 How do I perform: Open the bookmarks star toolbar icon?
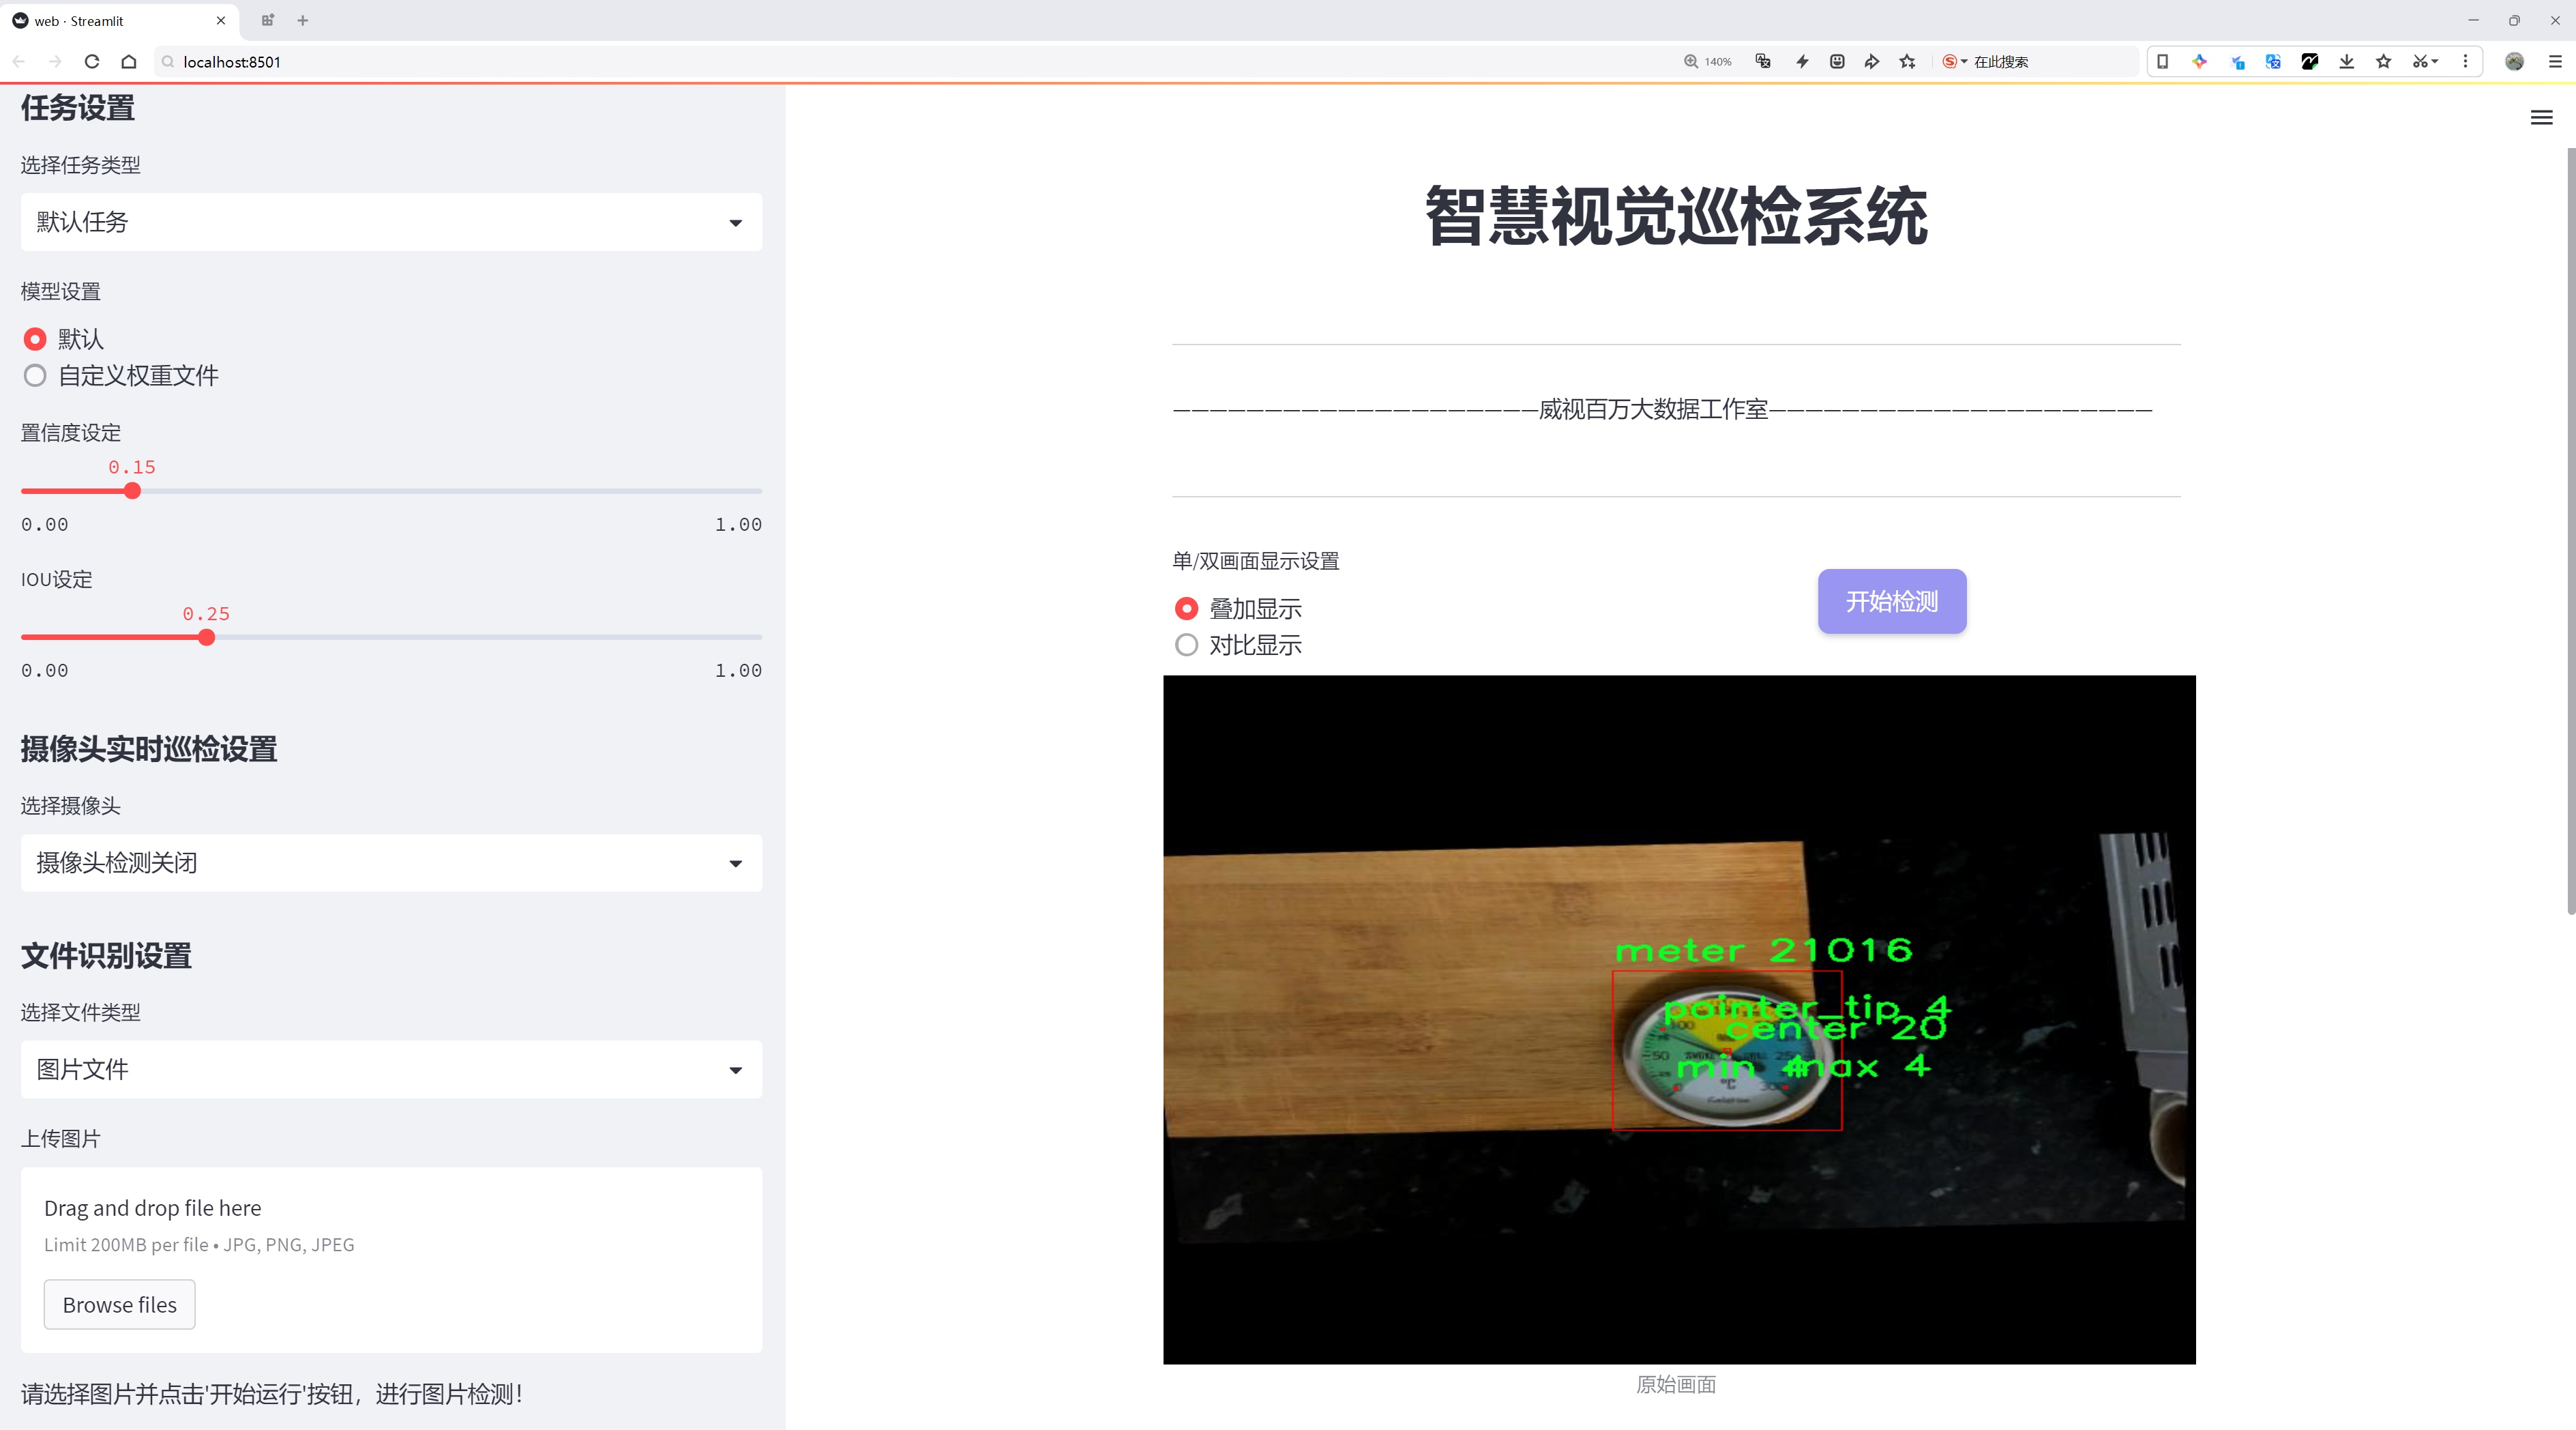click(2384, 62)
